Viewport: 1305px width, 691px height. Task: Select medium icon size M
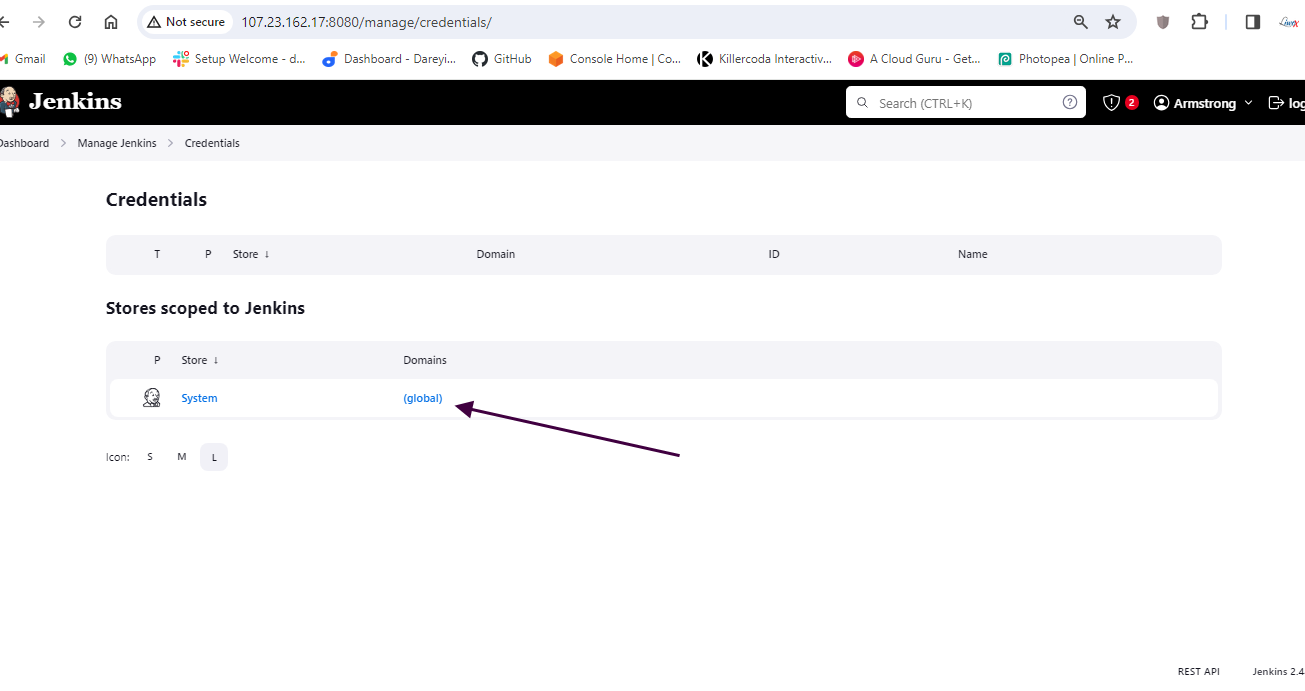[182, 457]
